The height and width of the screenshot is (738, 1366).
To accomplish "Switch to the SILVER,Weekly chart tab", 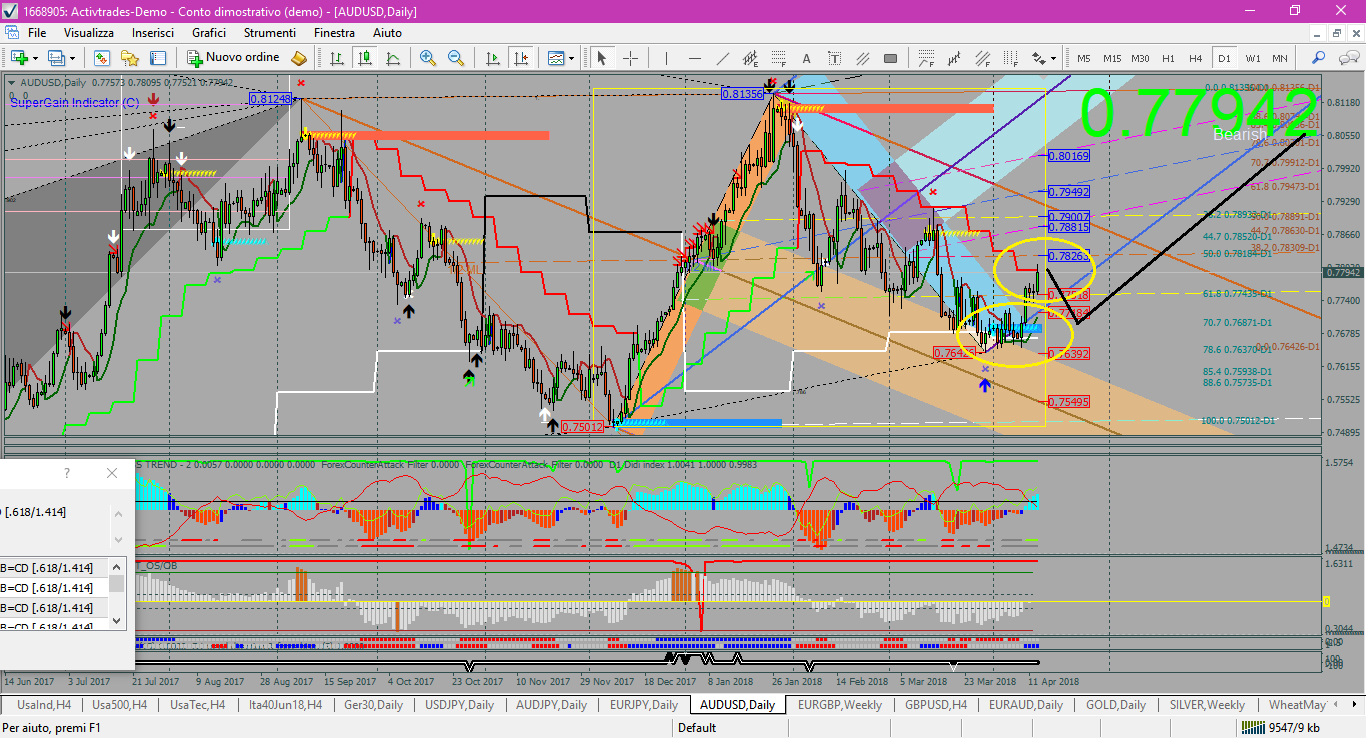I will click(1207, 705).
